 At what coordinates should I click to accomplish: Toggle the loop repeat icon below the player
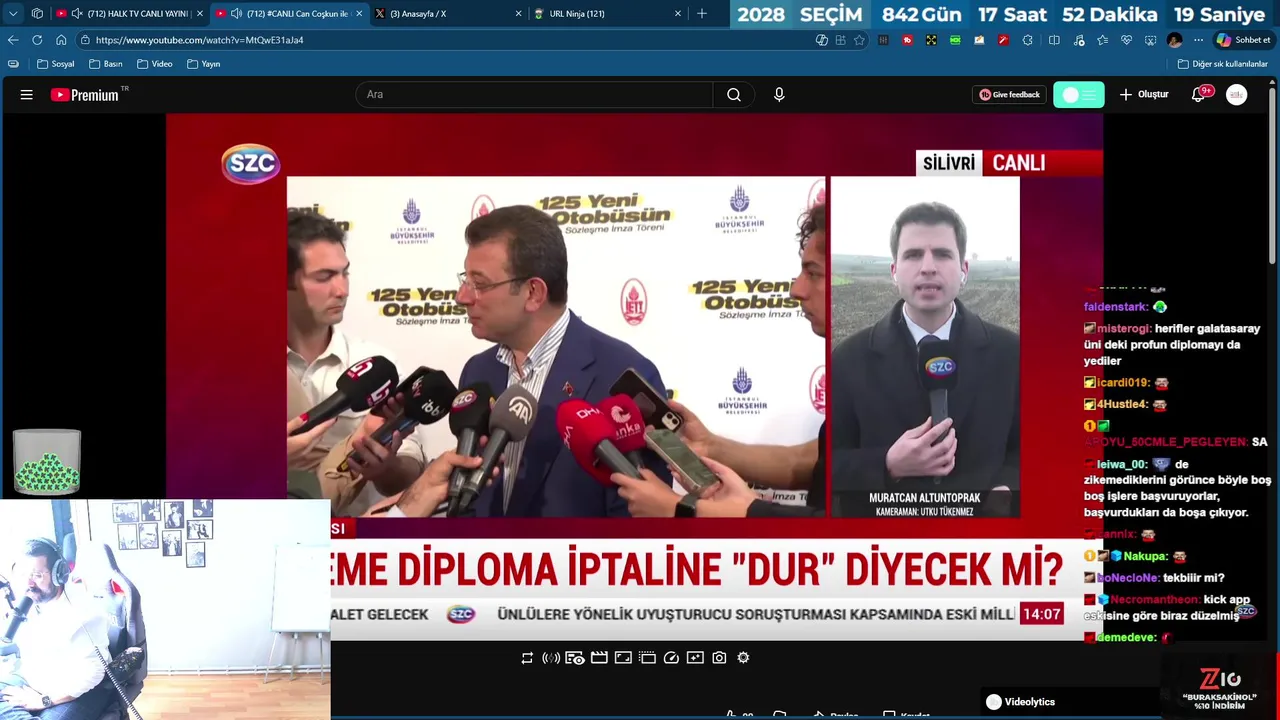click(x=527, y=658)
